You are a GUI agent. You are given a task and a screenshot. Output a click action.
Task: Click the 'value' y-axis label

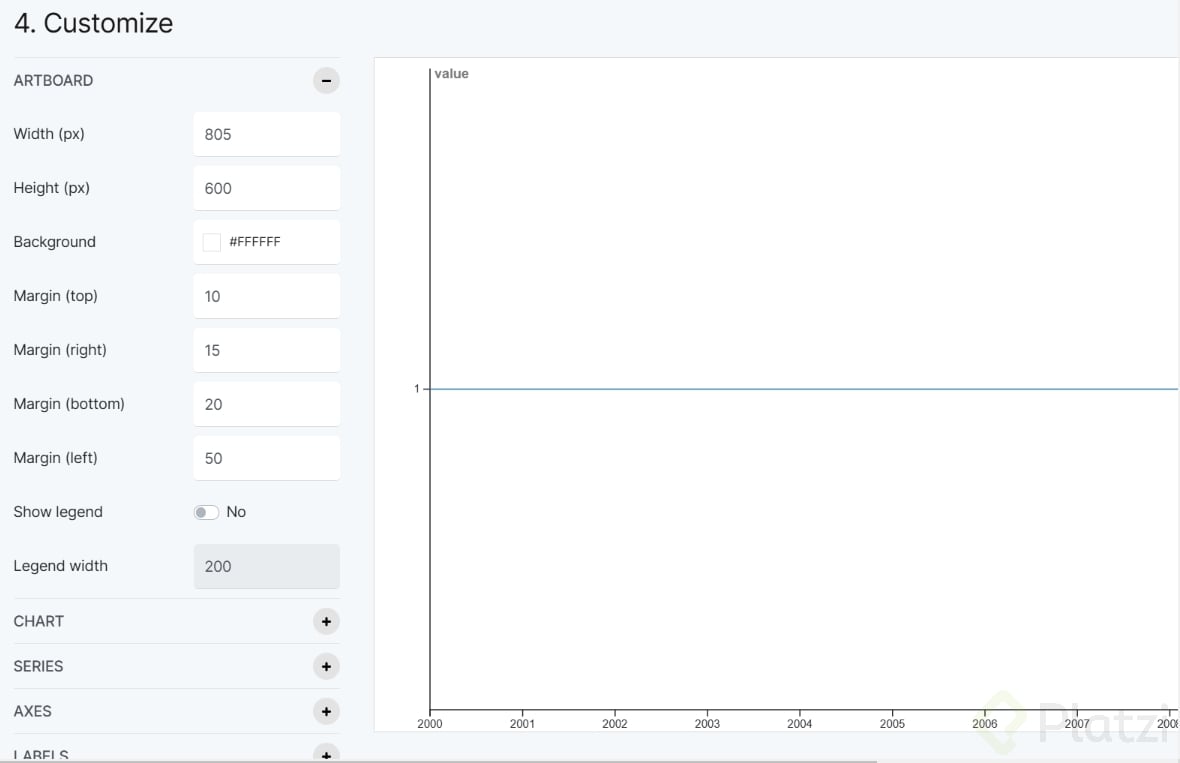click(x=452, y=74)
